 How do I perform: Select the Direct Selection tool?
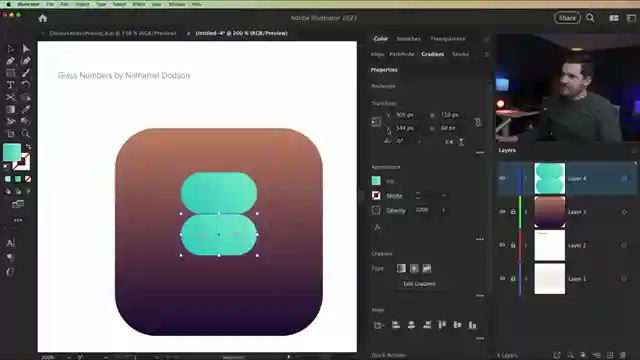click(x=26, y=49)
